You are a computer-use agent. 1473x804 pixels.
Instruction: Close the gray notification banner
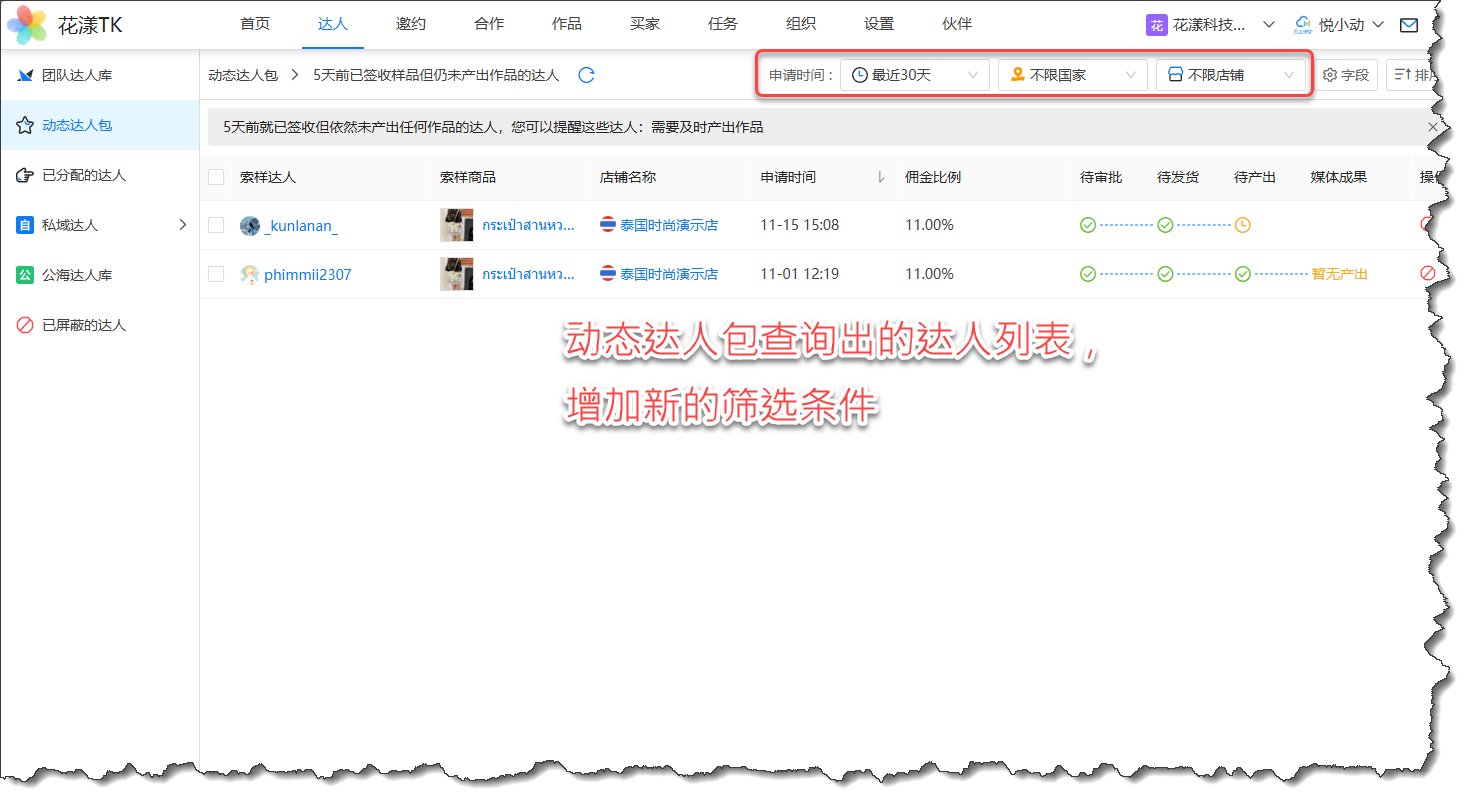1432,127
